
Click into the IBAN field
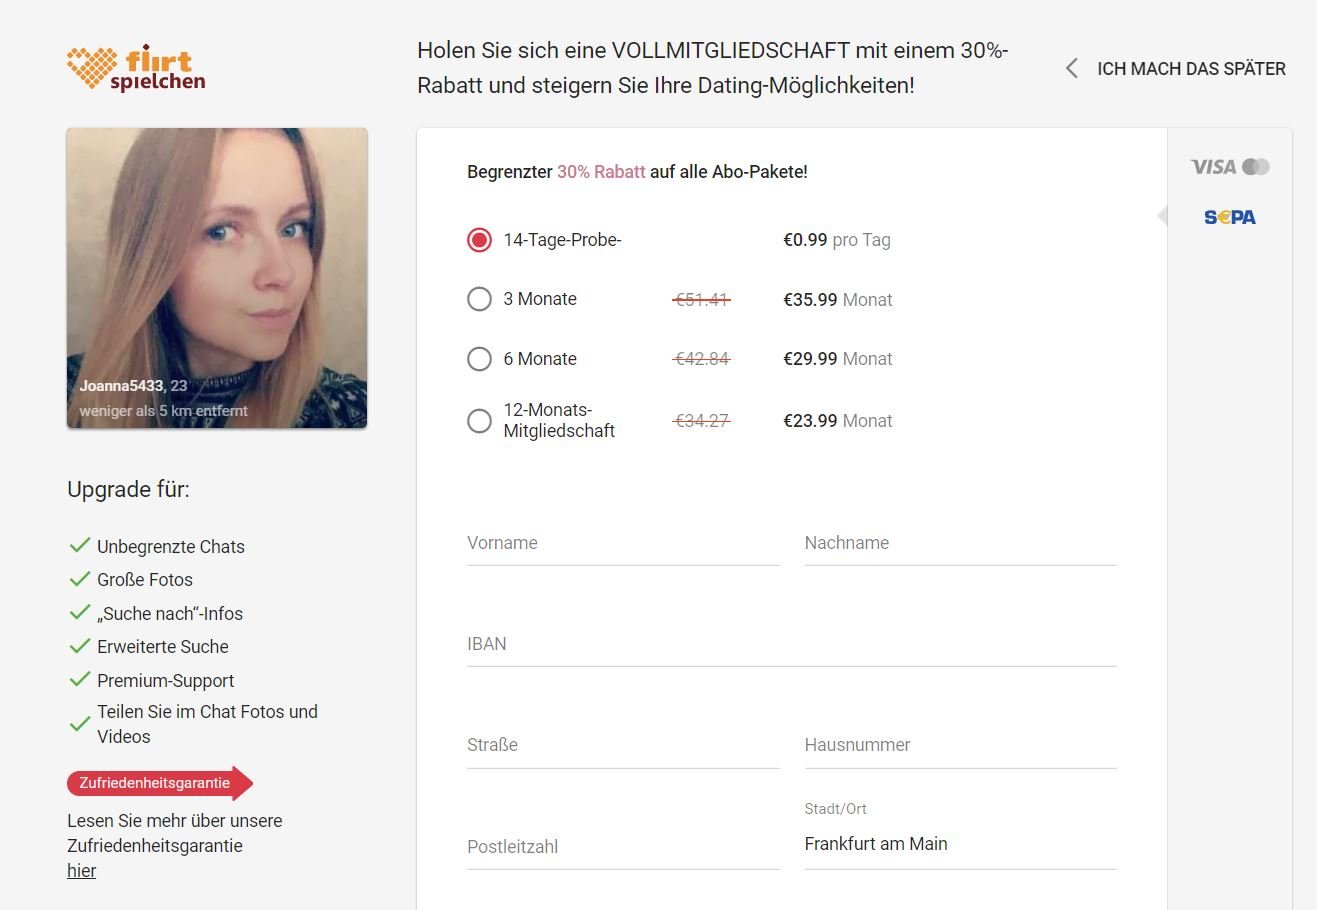pyautogui.click(x=790, y=645)
